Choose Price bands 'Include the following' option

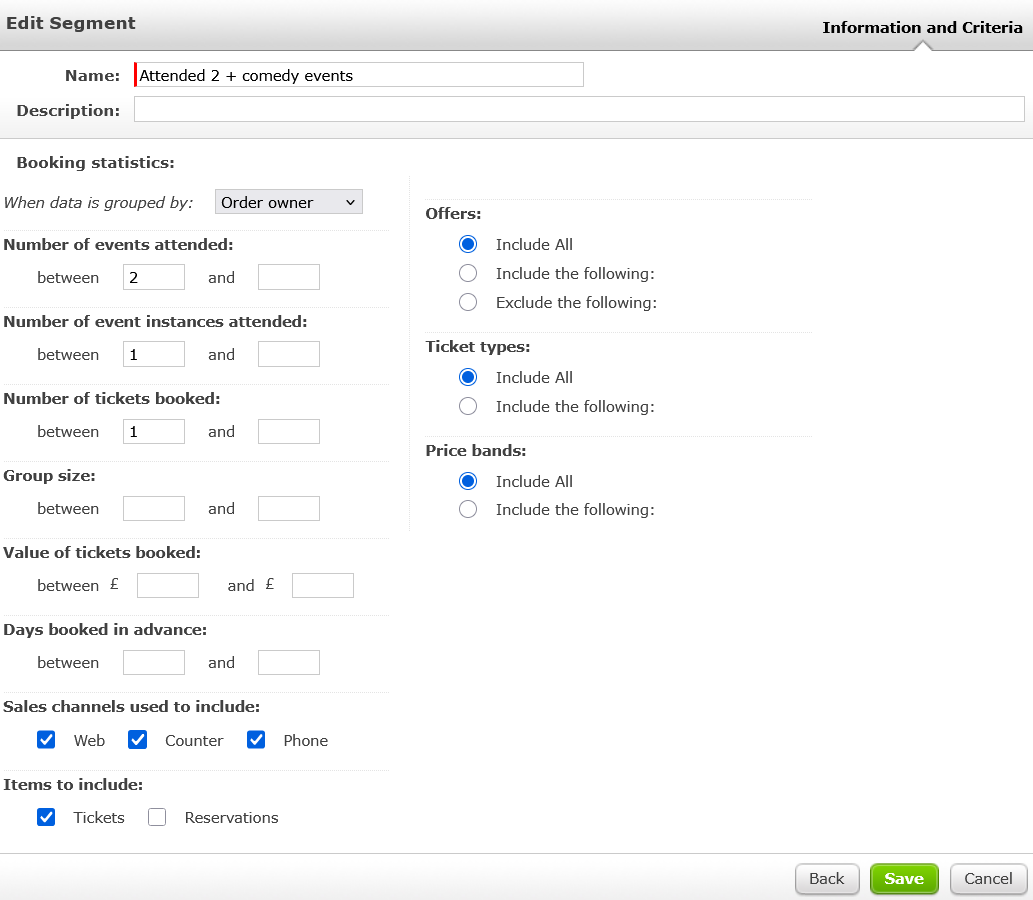pos(468,509)
